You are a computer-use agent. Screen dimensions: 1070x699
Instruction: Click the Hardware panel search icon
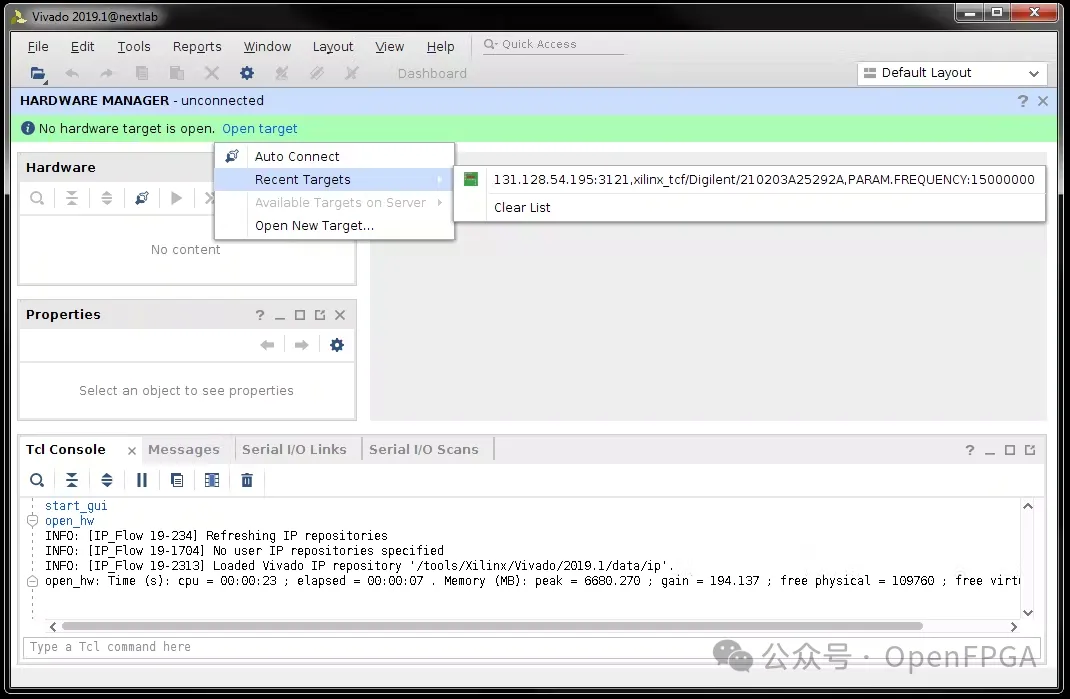click(x=37, y=198)
